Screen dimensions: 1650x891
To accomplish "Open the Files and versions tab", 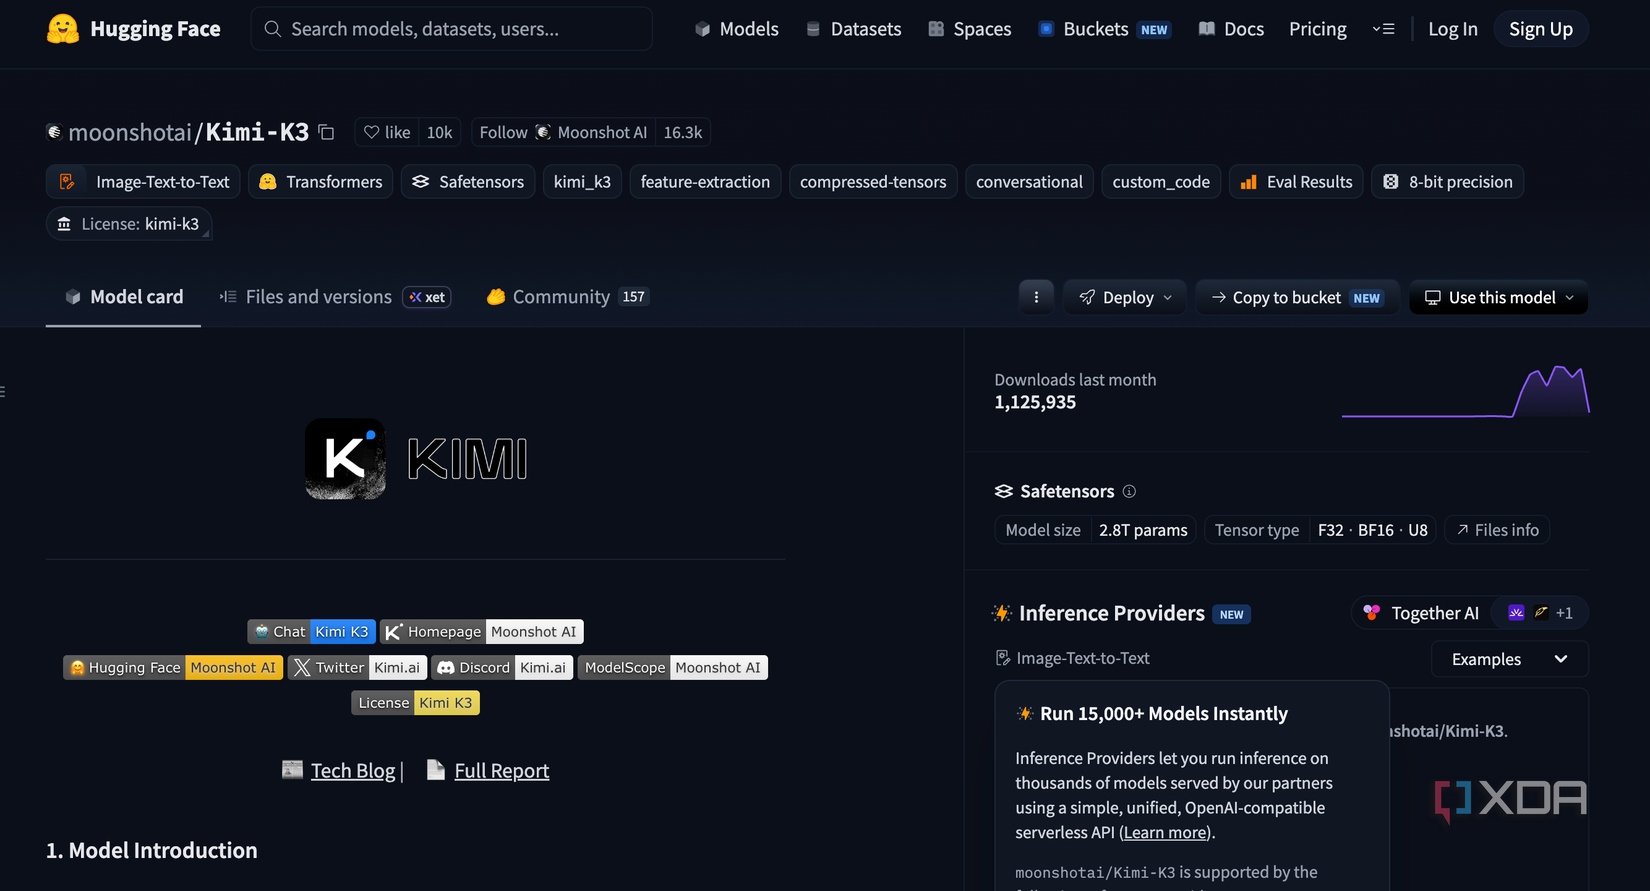I will tap(335, 297).
